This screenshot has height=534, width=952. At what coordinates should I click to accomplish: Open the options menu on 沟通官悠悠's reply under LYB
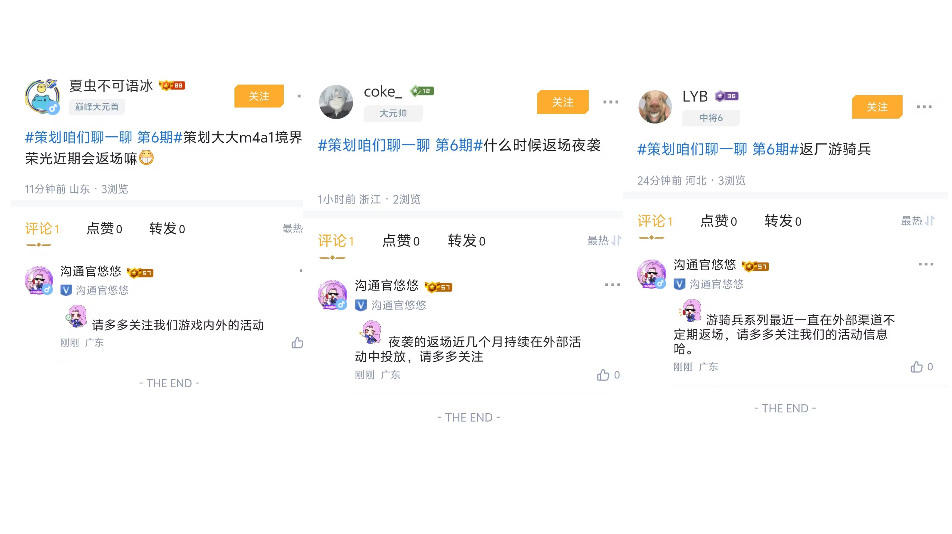(926, 264)
